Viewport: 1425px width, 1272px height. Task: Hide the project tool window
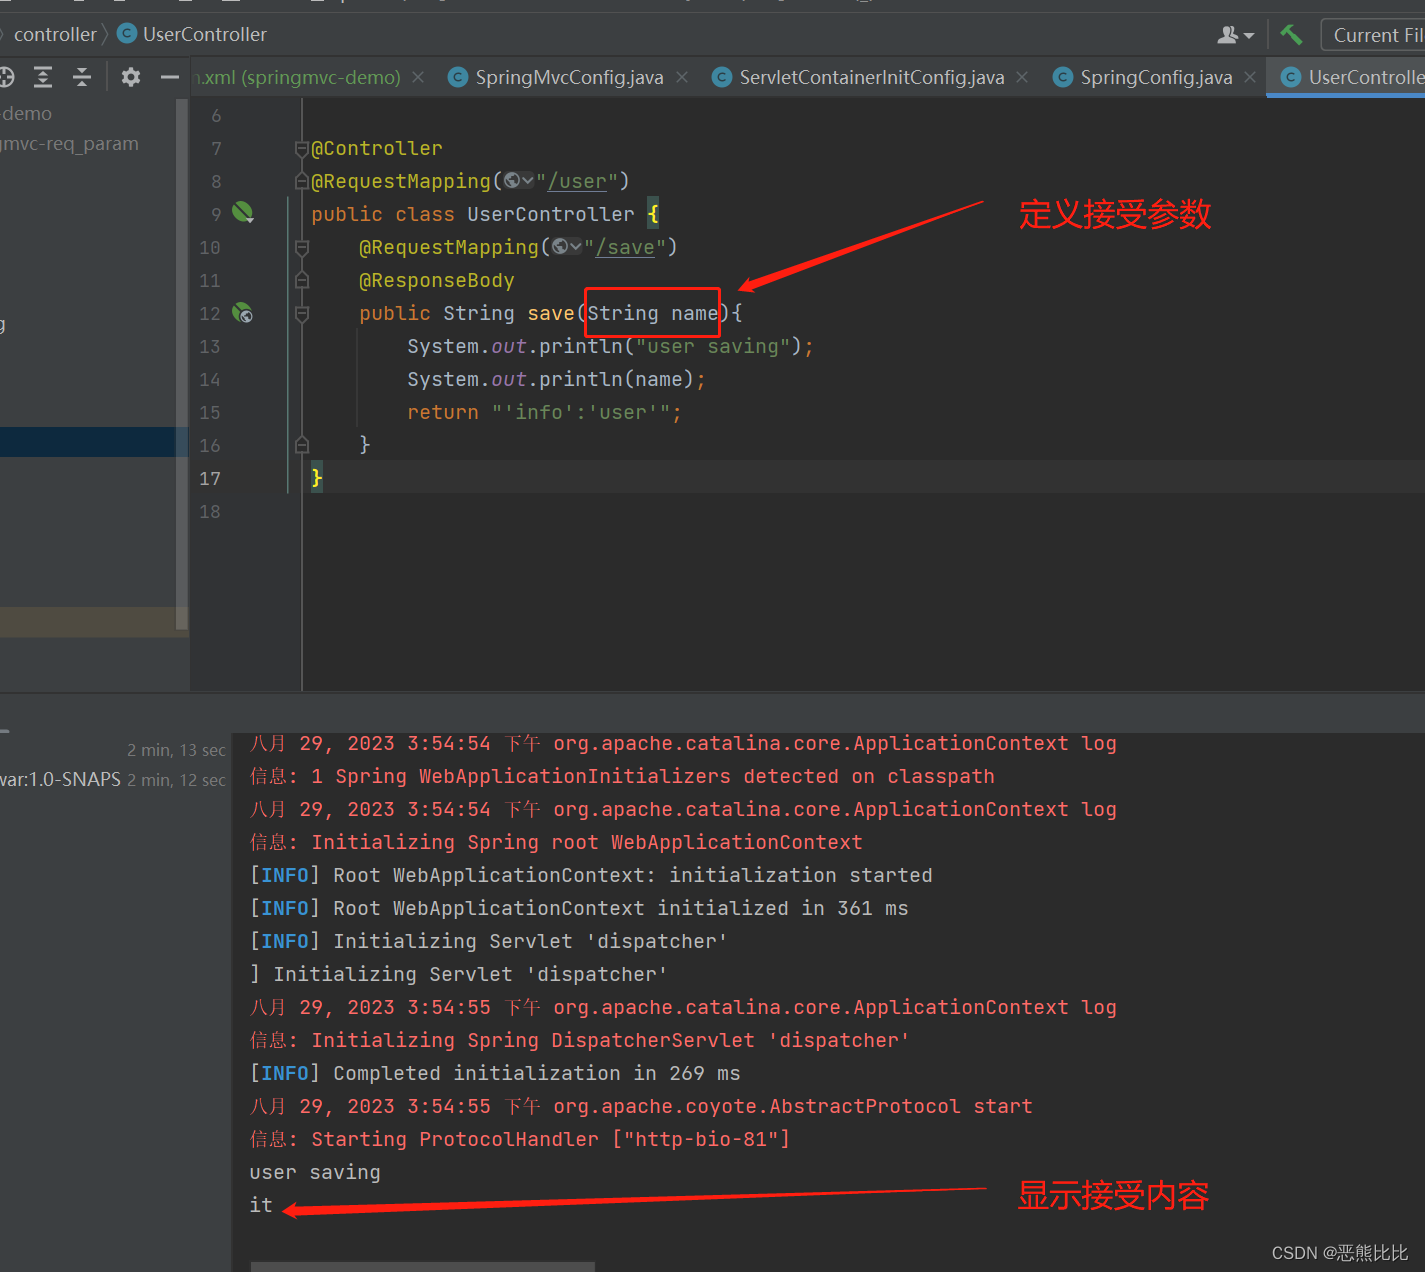170,77
